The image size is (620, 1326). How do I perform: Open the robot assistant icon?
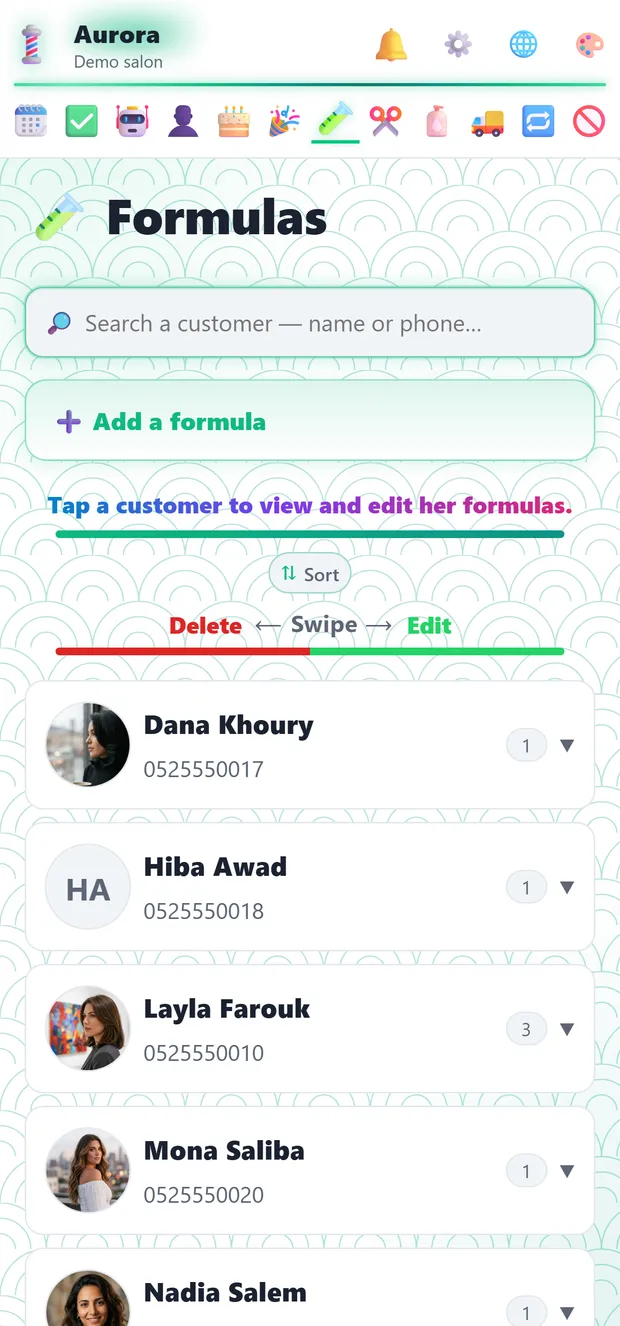pos(133,121)
